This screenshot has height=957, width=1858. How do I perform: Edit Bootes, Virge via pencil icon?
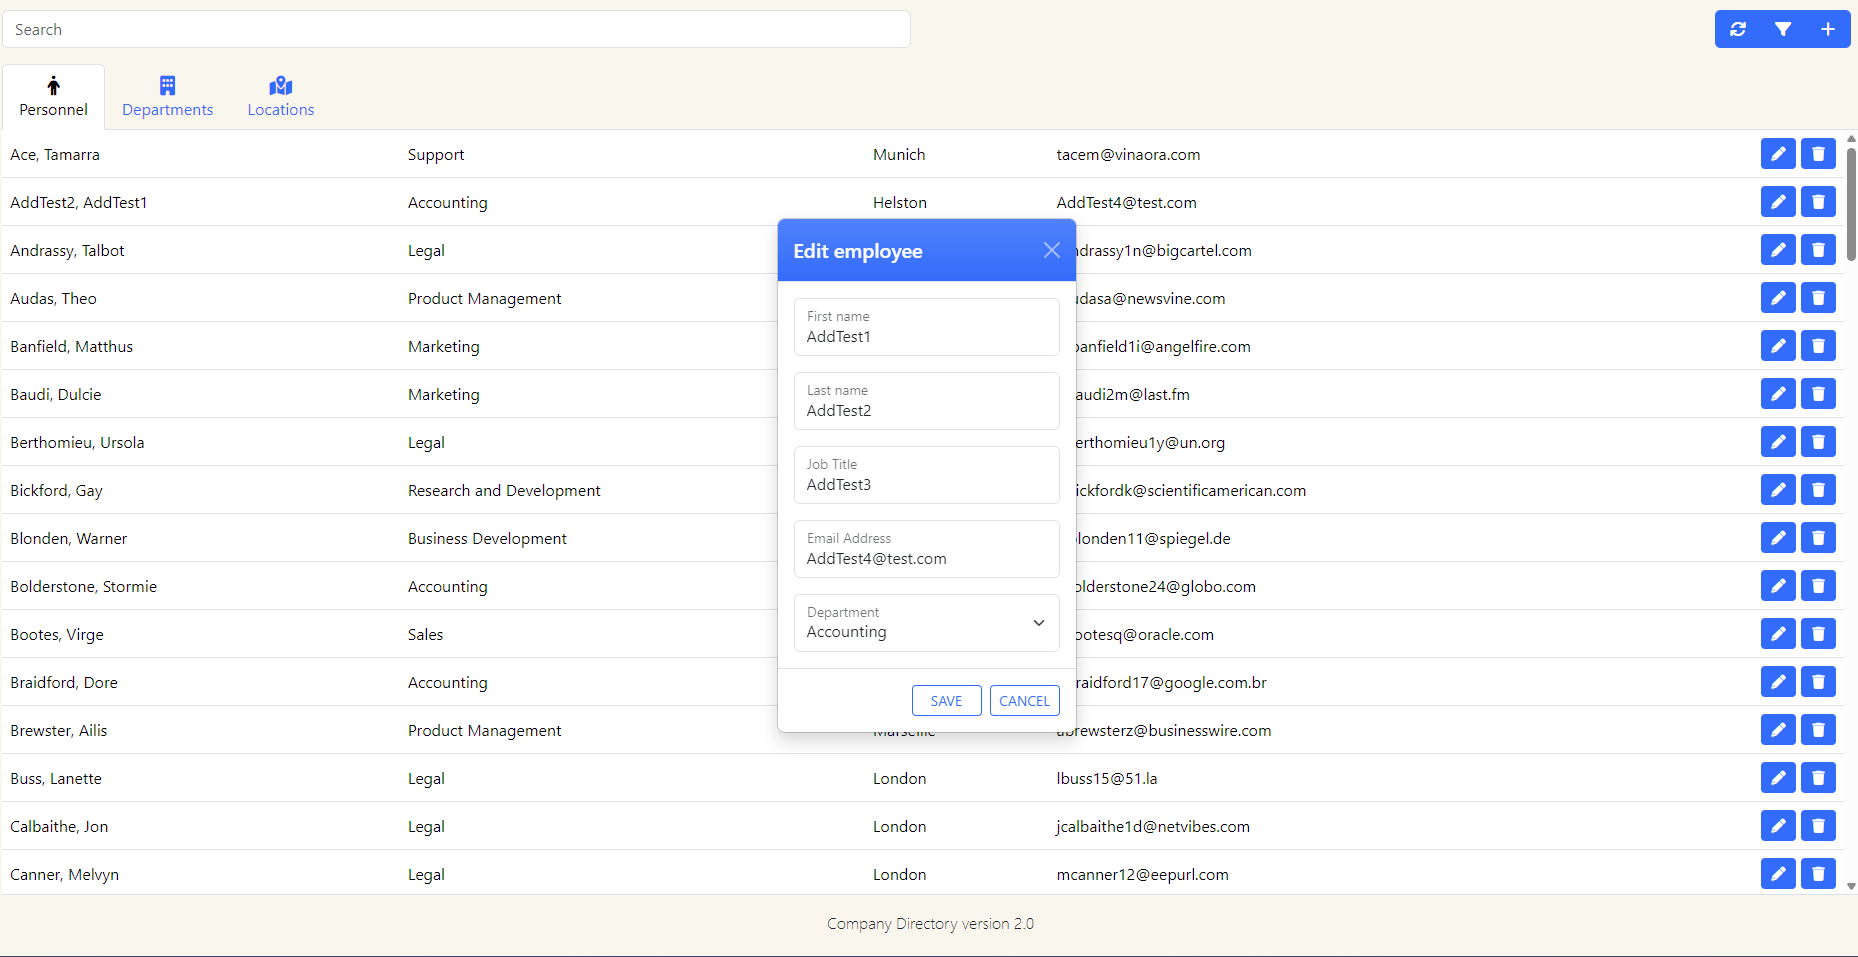1778,634
